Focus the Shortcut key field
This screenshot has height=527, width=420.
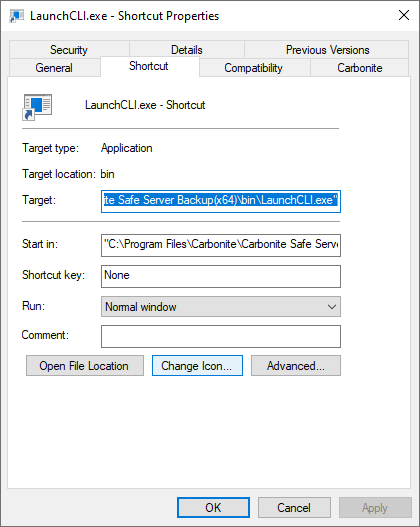click(x=221, y=276)
